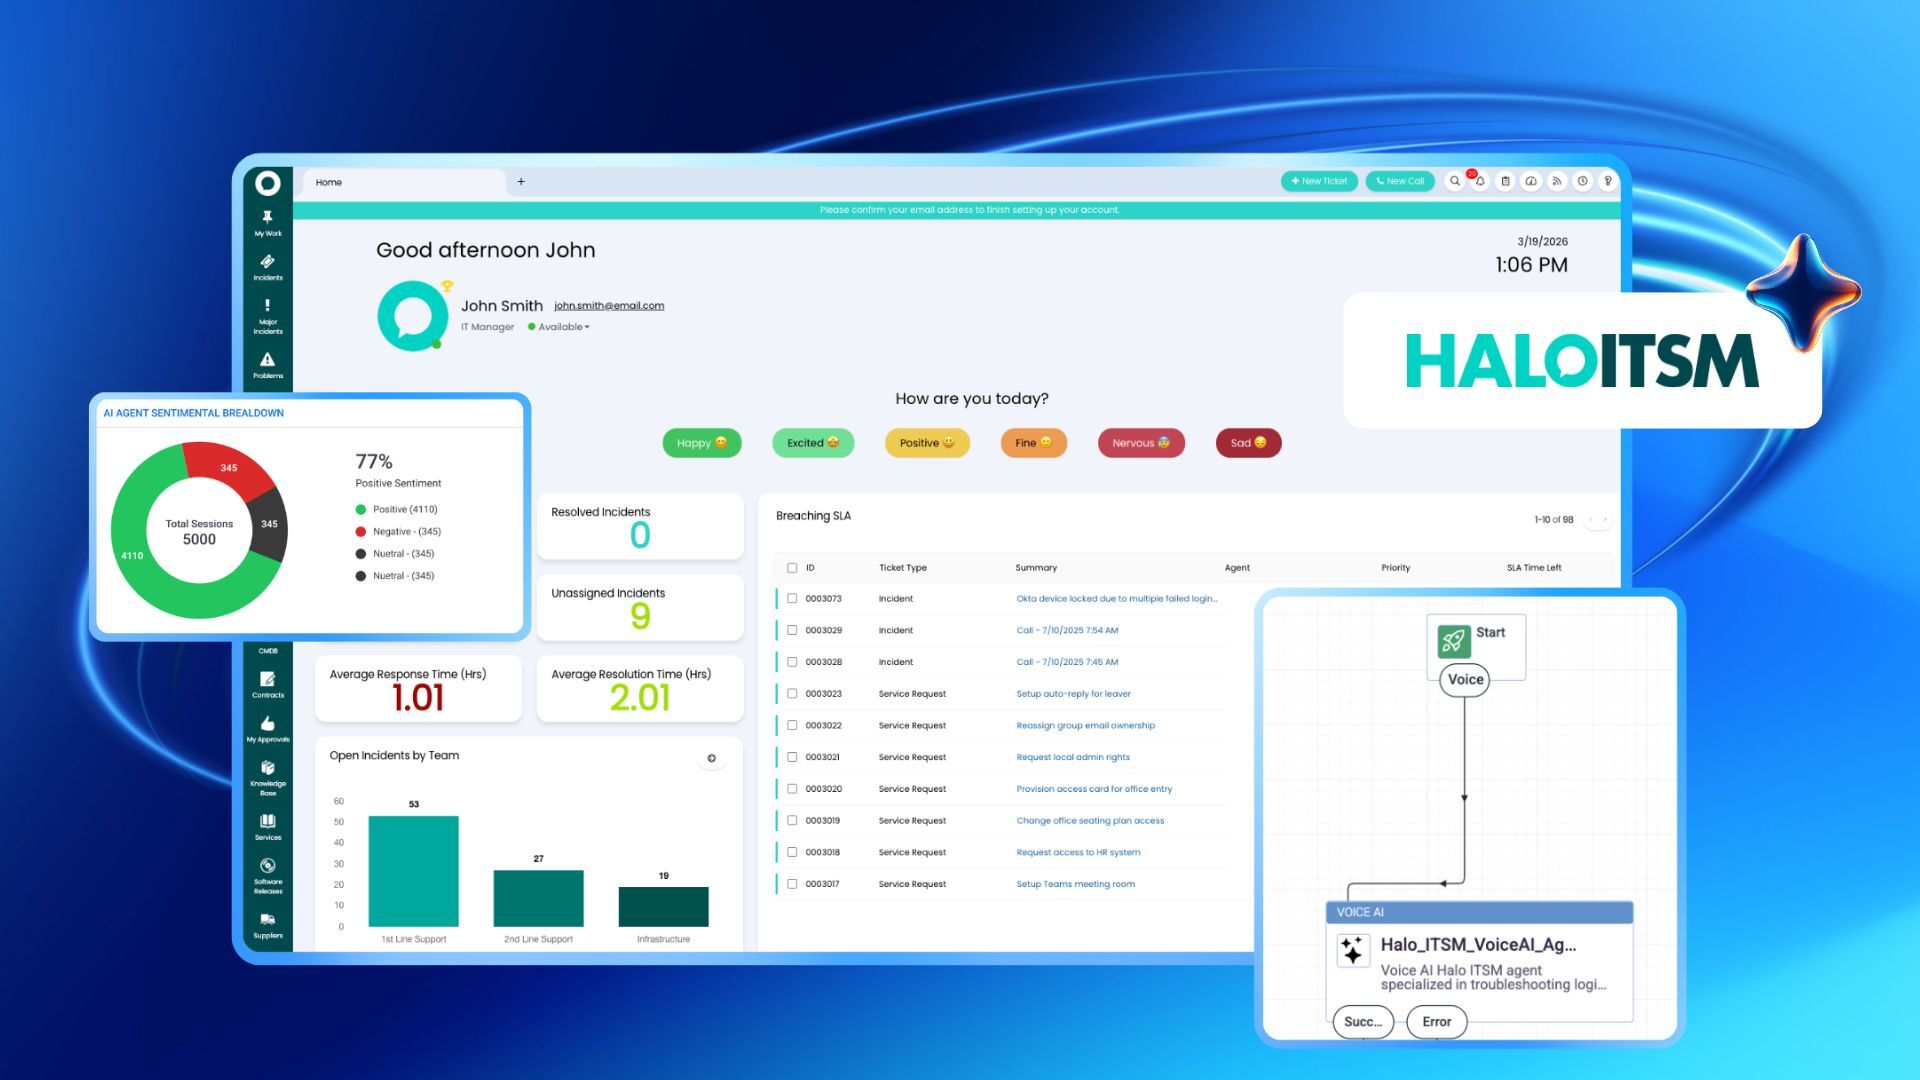Image resolution: width=1920 pixels, height=1080 pixels.
Task: Open the Incidents section in sidebar
Action: point(267,266)
